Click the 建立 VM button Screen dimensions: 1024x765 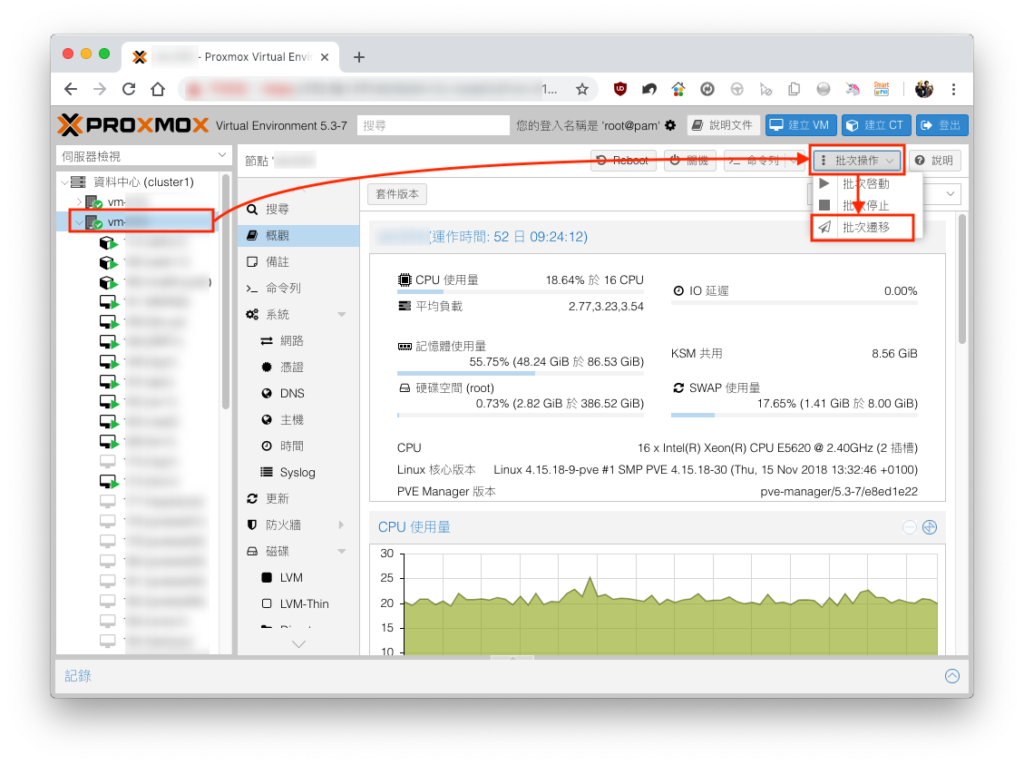pyautogui.click(x=800, y=125)
